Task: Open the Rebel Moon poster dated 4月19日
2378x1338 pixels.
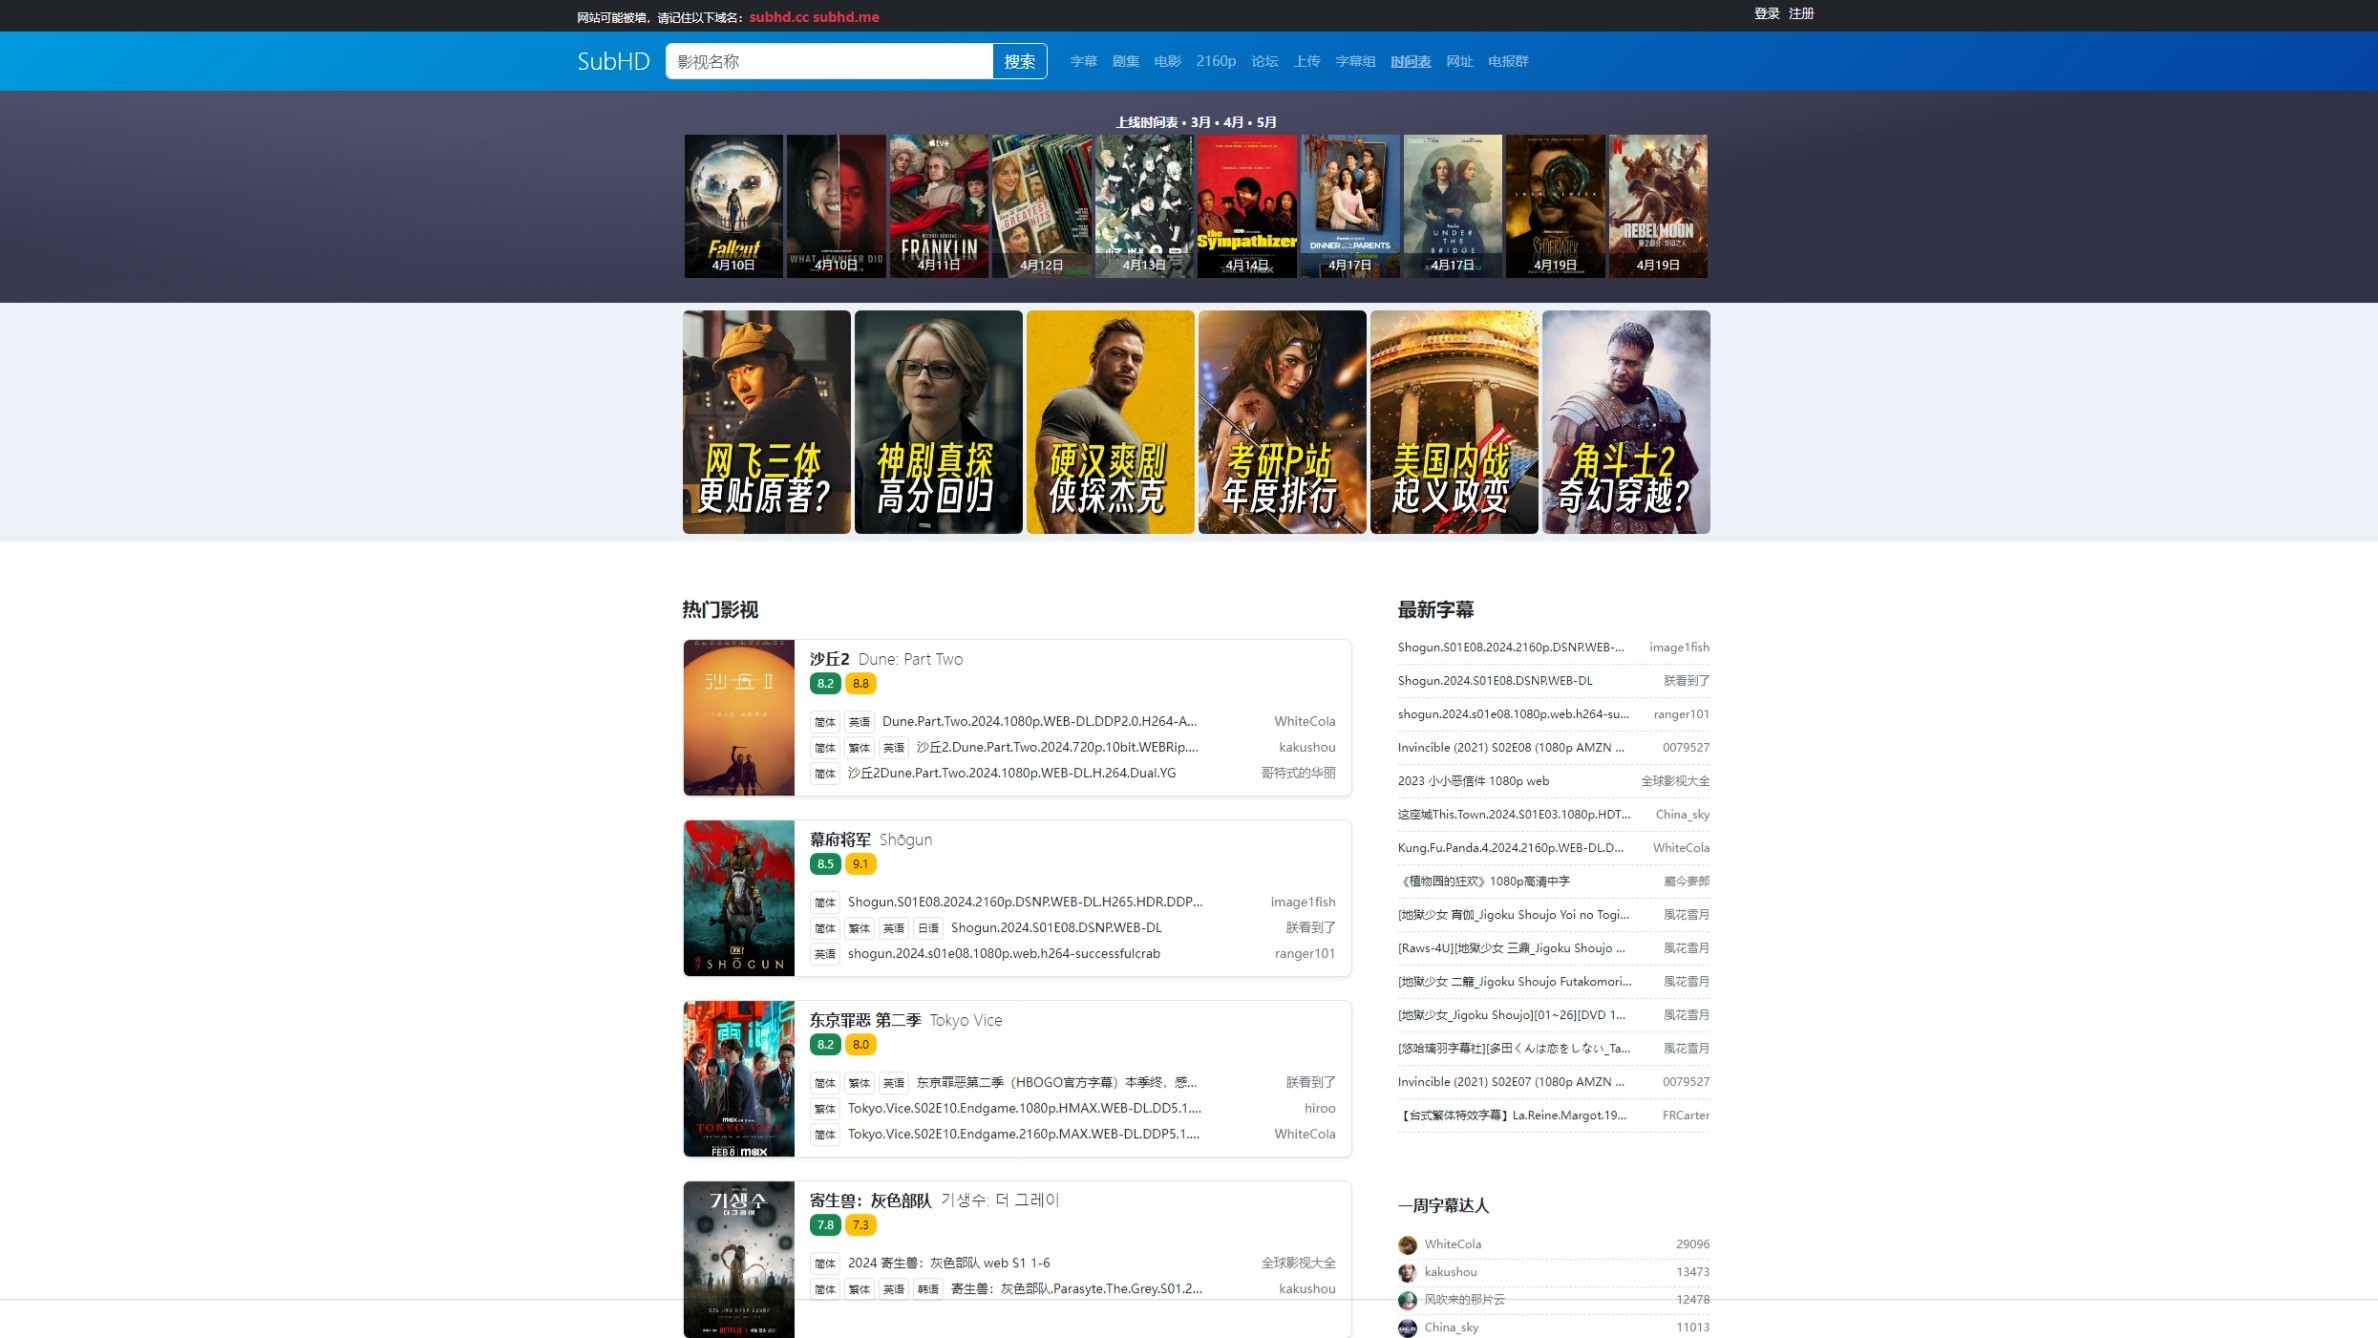Action: coord(1658,206)
